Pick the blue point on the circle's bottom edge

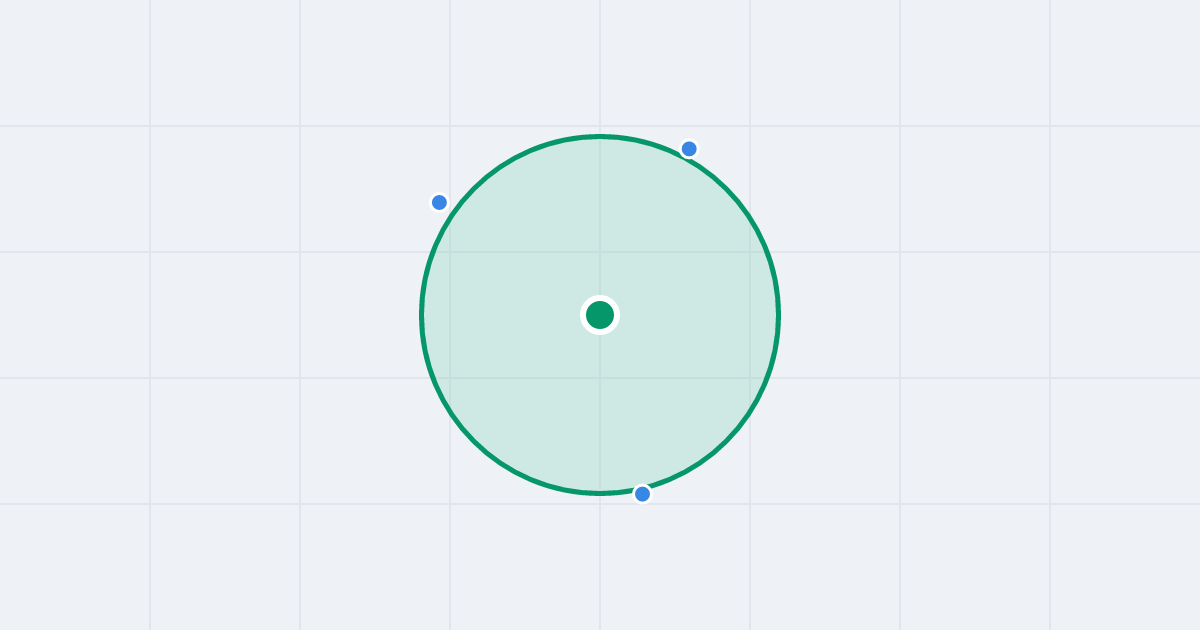tap(642, 494)
